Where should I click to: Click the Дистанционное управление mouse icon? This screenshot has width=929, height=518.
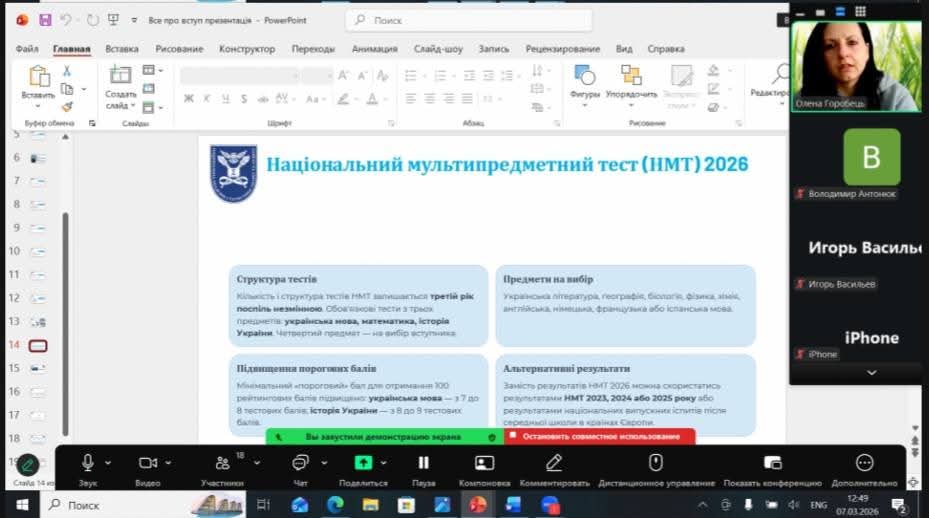(x=656, y=463)
